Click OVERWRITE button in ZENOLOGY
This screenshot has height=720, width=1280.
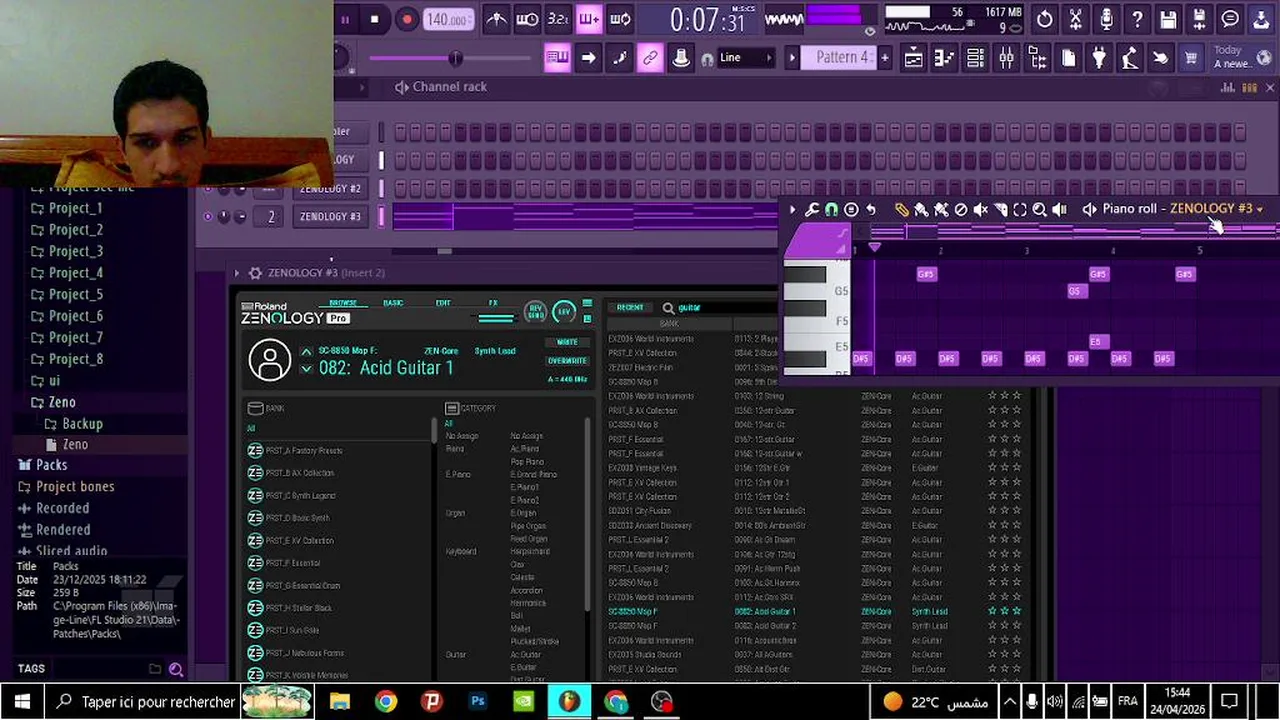(567, 361)
